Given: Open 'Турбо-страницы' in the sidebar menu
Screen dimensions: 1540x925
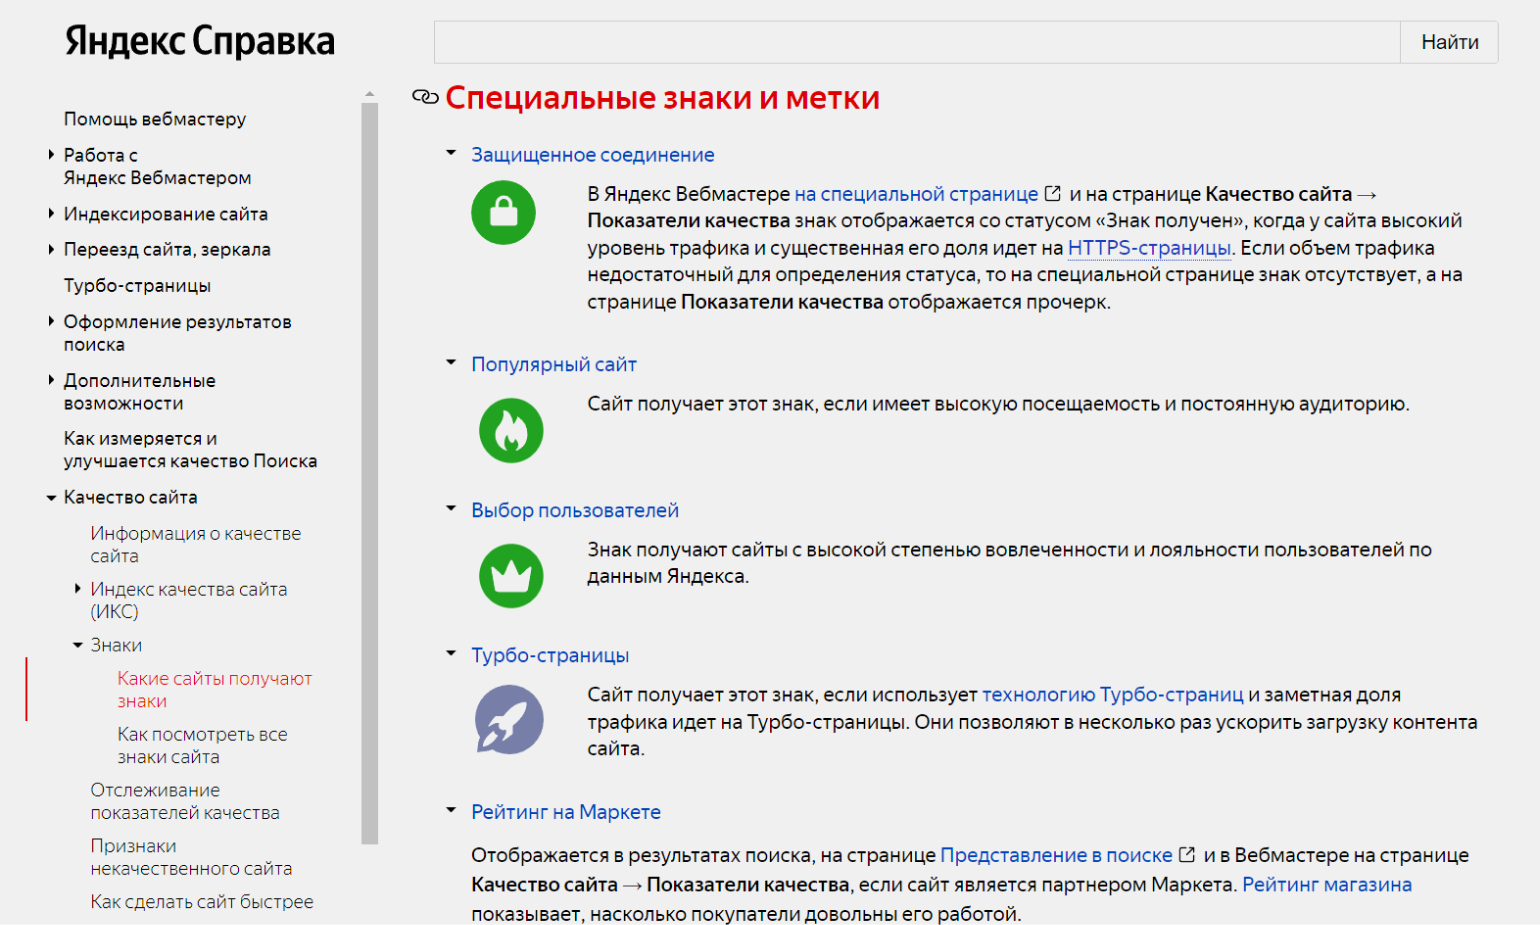Looking at the screenshot, I should [x=137, y=286].
